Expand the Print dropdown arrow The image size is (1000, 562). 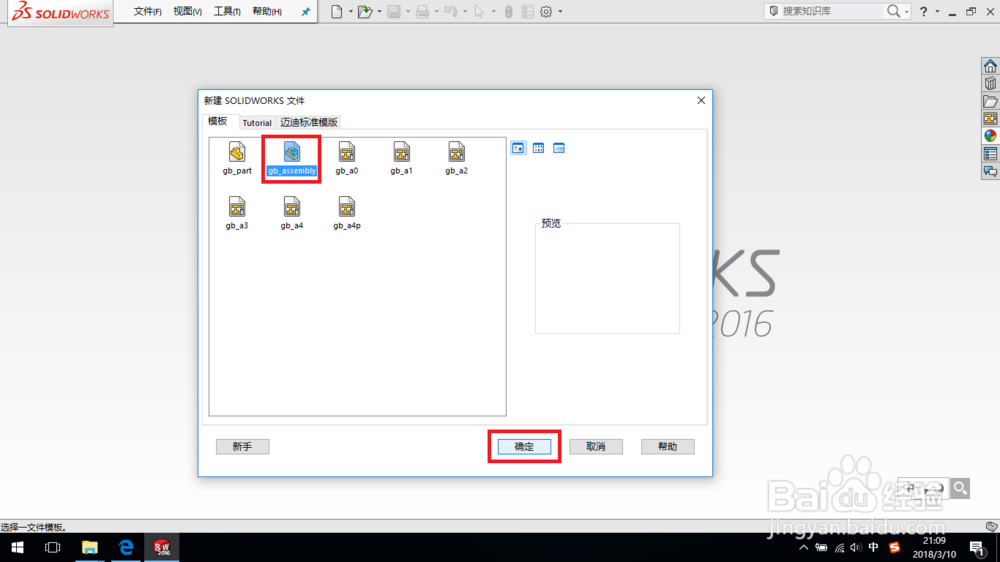436,11
